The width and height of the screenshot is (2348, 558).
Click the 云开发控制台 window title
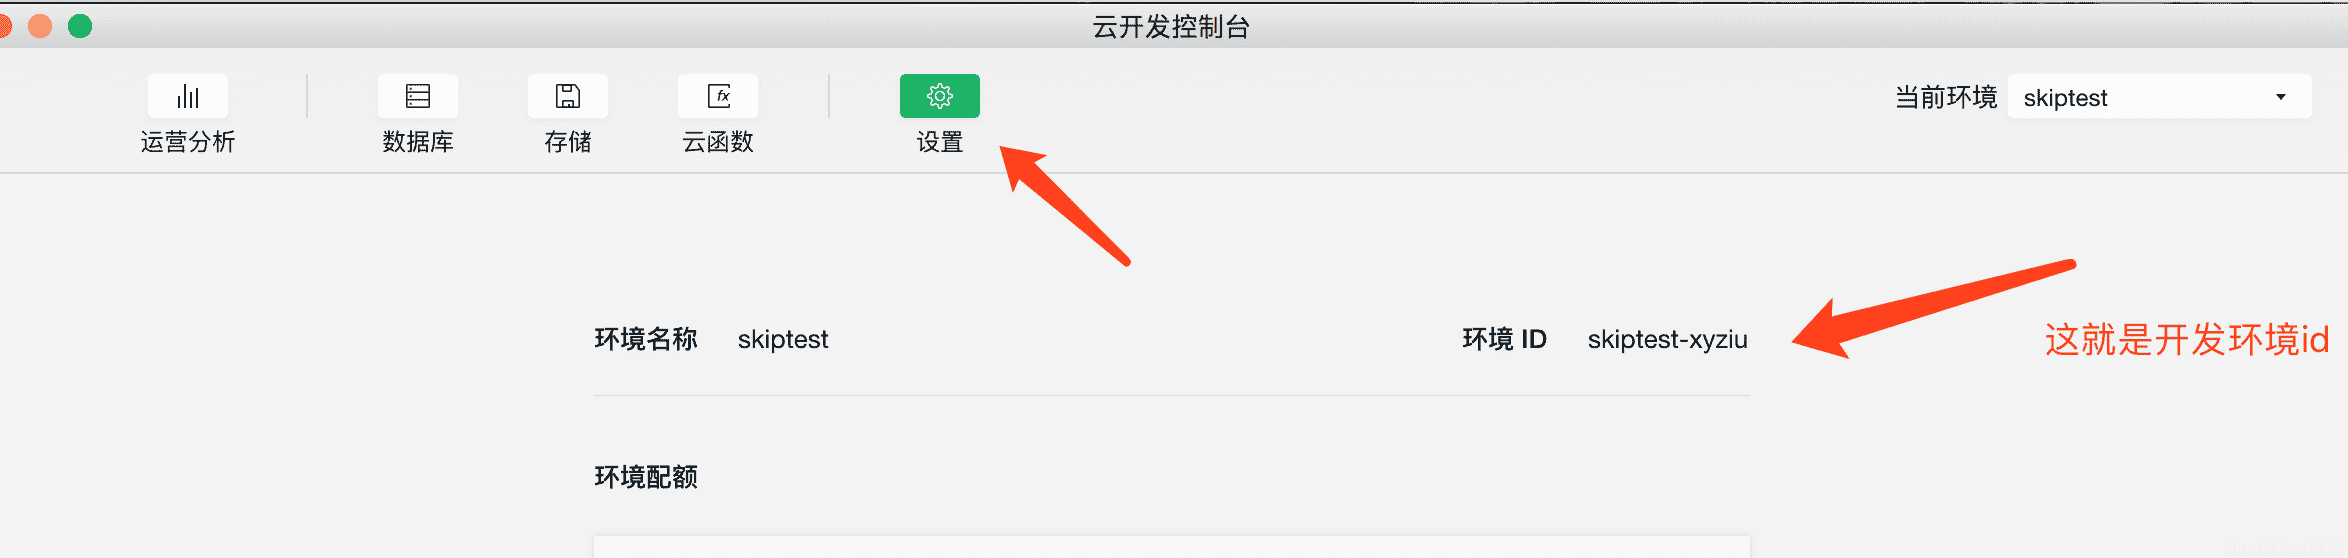[x=1171, y=27]
